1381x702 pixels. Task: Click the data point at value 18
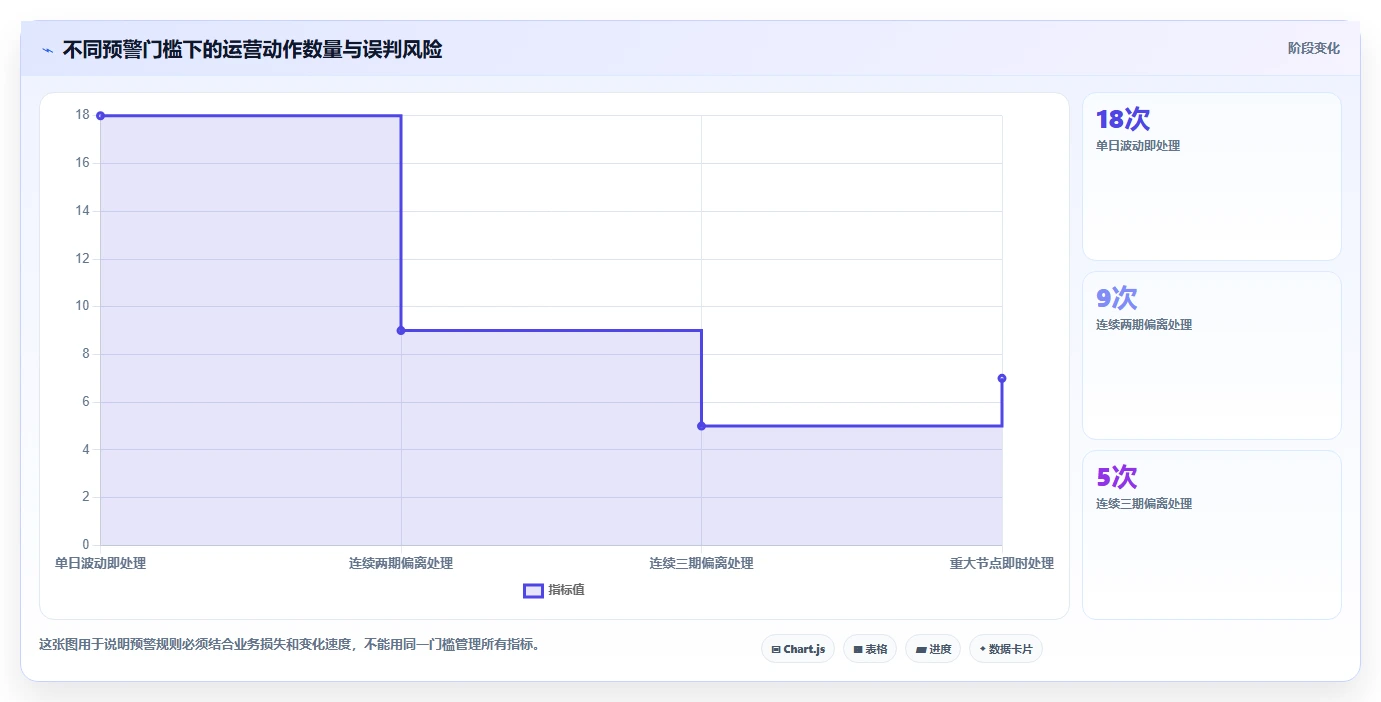pos(100,116)
